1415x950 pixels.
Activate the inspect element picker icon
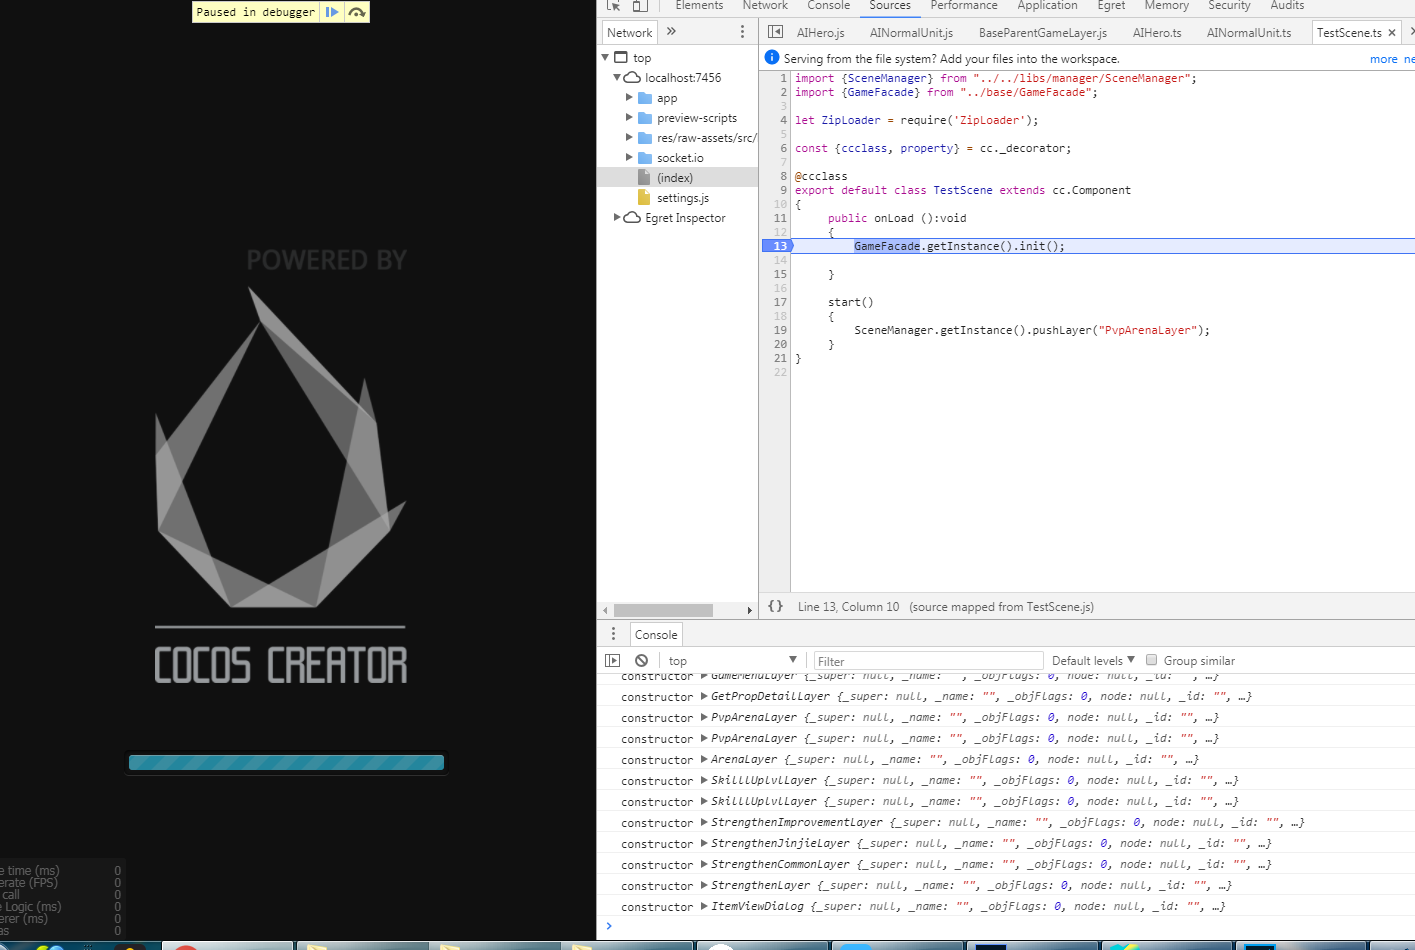coord(613,5)
